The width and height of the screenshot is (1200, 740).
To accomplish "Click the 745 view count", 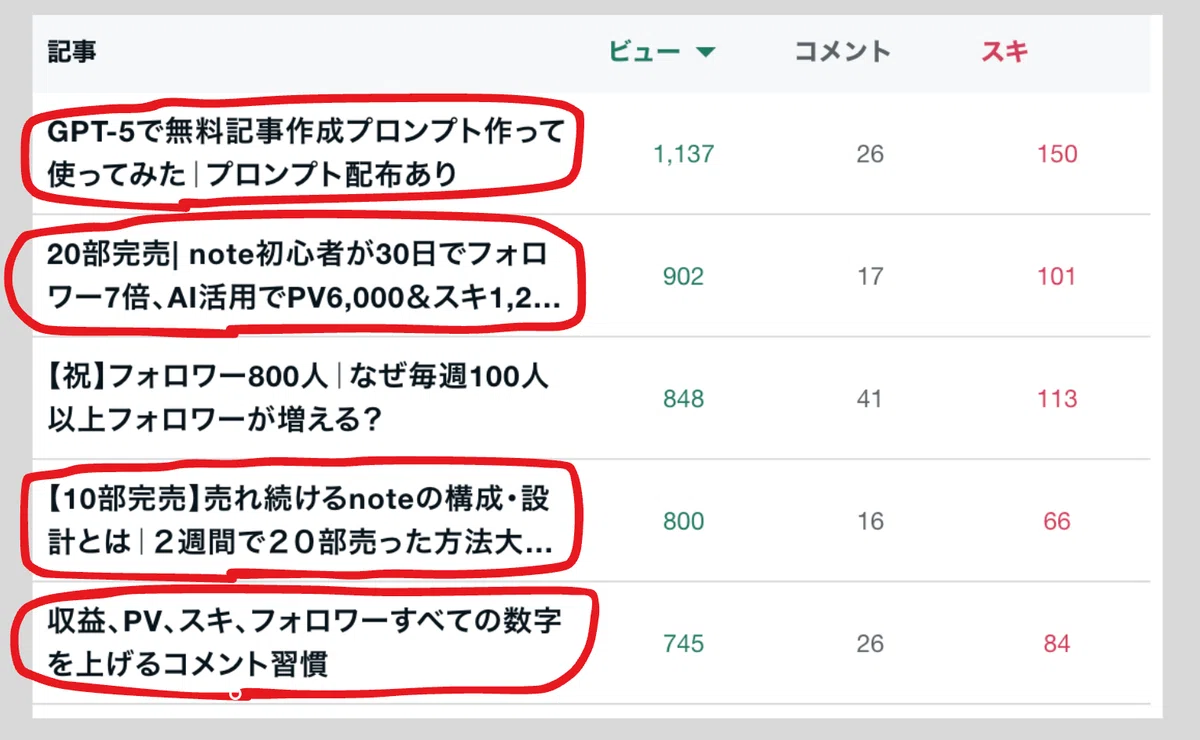I will tap(684, 643).
